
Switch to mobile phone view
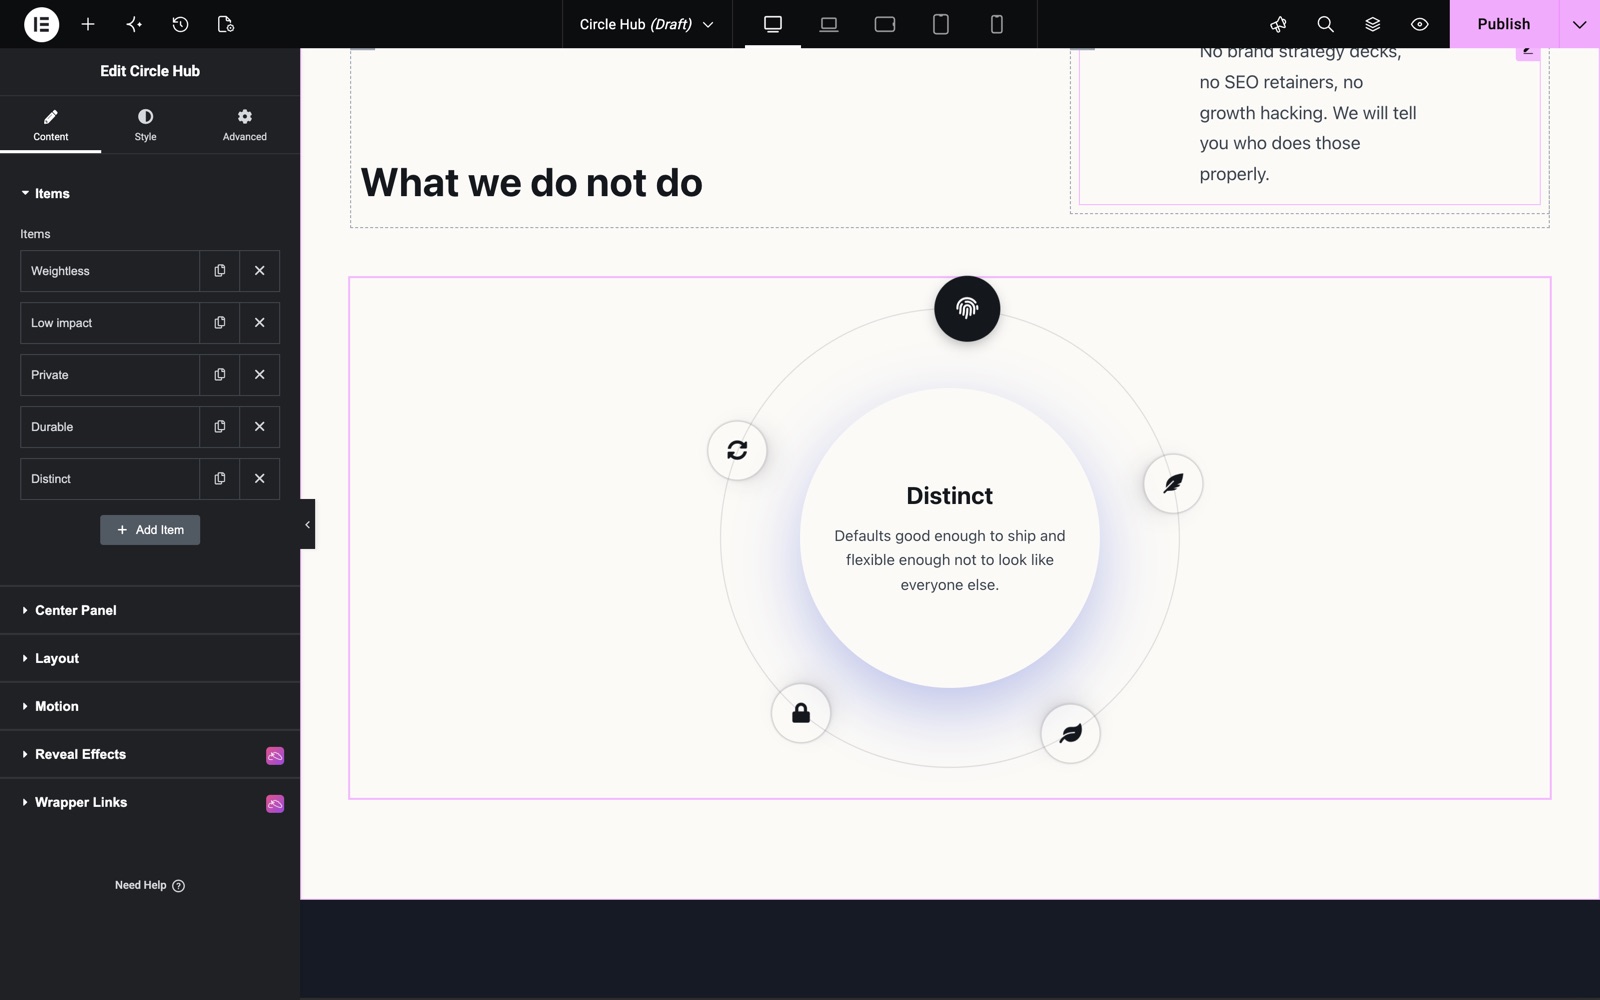click(997, 24)
